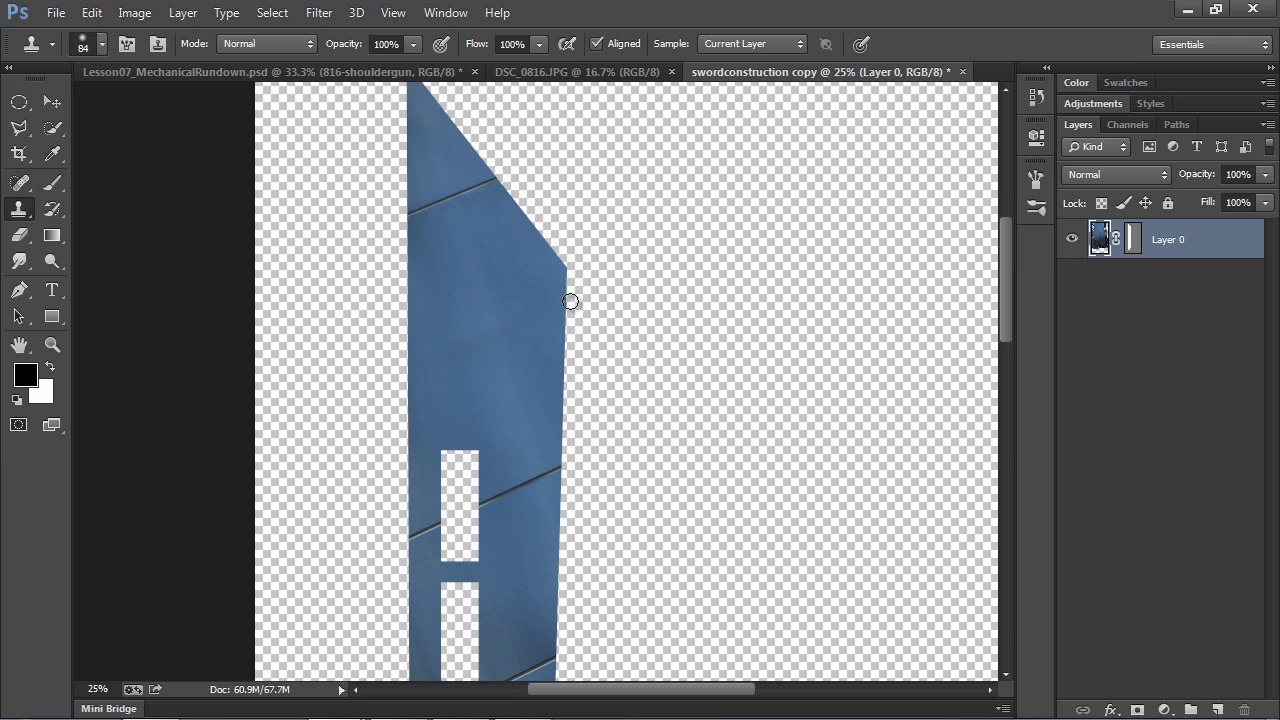Switch to the DSC_0816.JPG document tab
Viewport: 1280px width, 720px height.
click(577, 72)
